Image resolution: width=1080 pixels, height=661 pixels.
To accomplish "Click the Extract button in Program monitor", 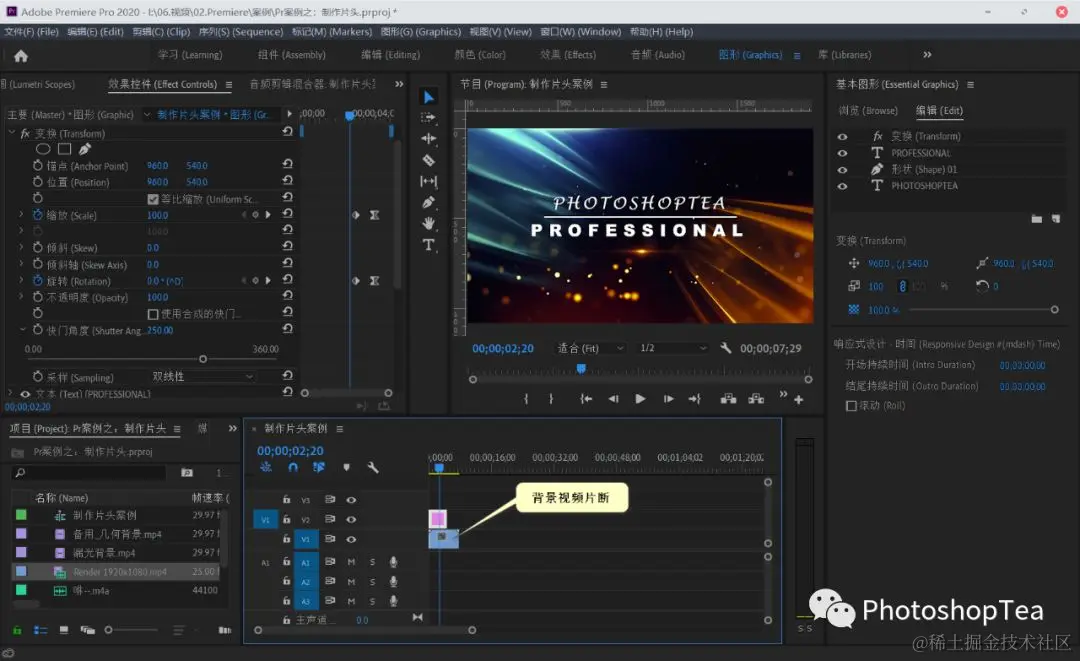I will coord(756,399).
